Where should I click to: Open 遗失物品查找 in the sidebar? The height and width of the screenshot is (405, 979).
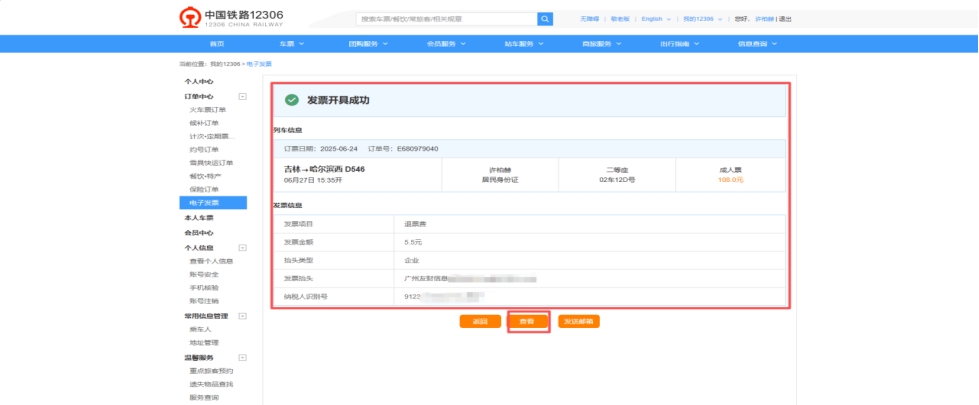point(211,384)
